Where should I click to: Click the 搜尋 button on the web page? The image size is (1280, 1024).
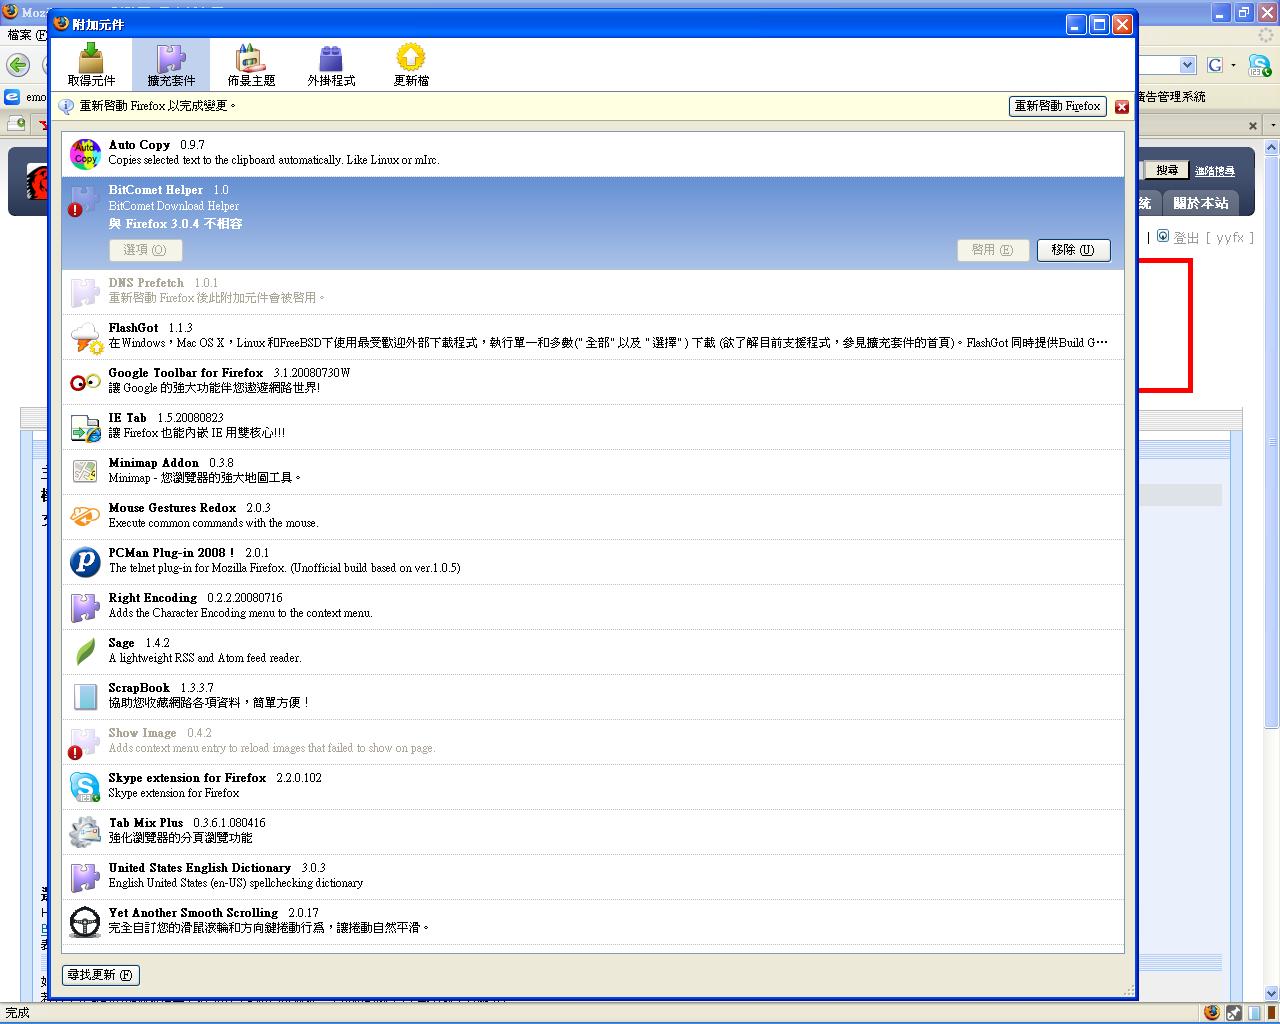click(x=1167, y=170)
